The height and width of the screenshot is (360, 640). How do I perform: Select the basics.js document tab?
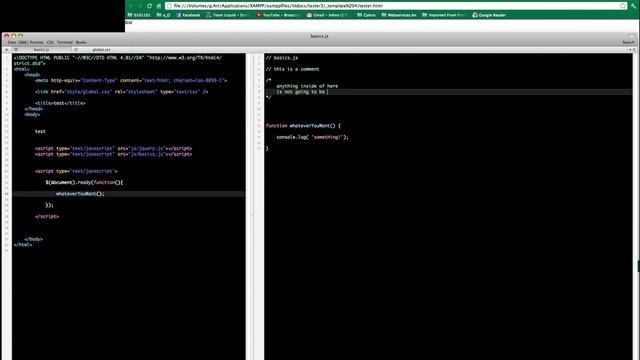[42, 49]
